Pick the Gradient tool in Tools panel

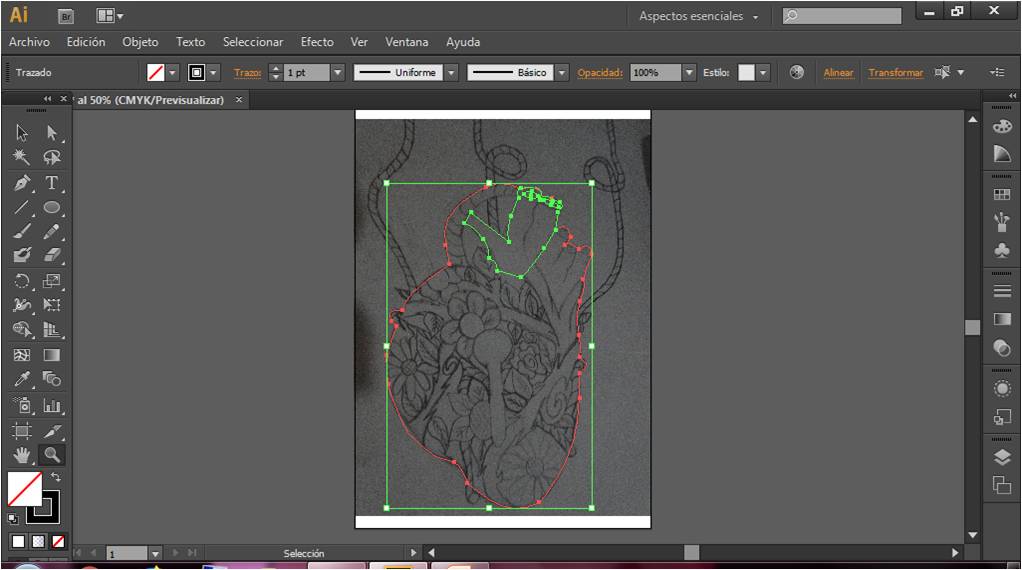pos(51,355)
